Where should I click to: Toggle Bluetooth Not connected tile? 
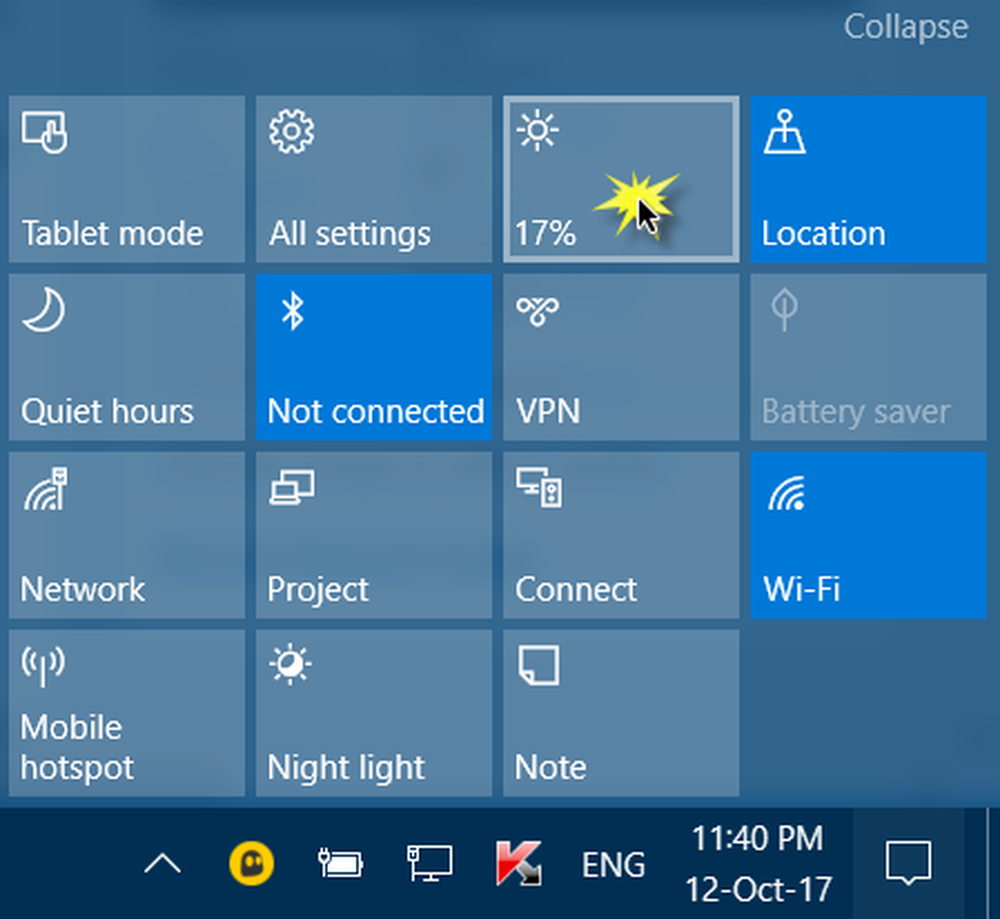[374, 357]
